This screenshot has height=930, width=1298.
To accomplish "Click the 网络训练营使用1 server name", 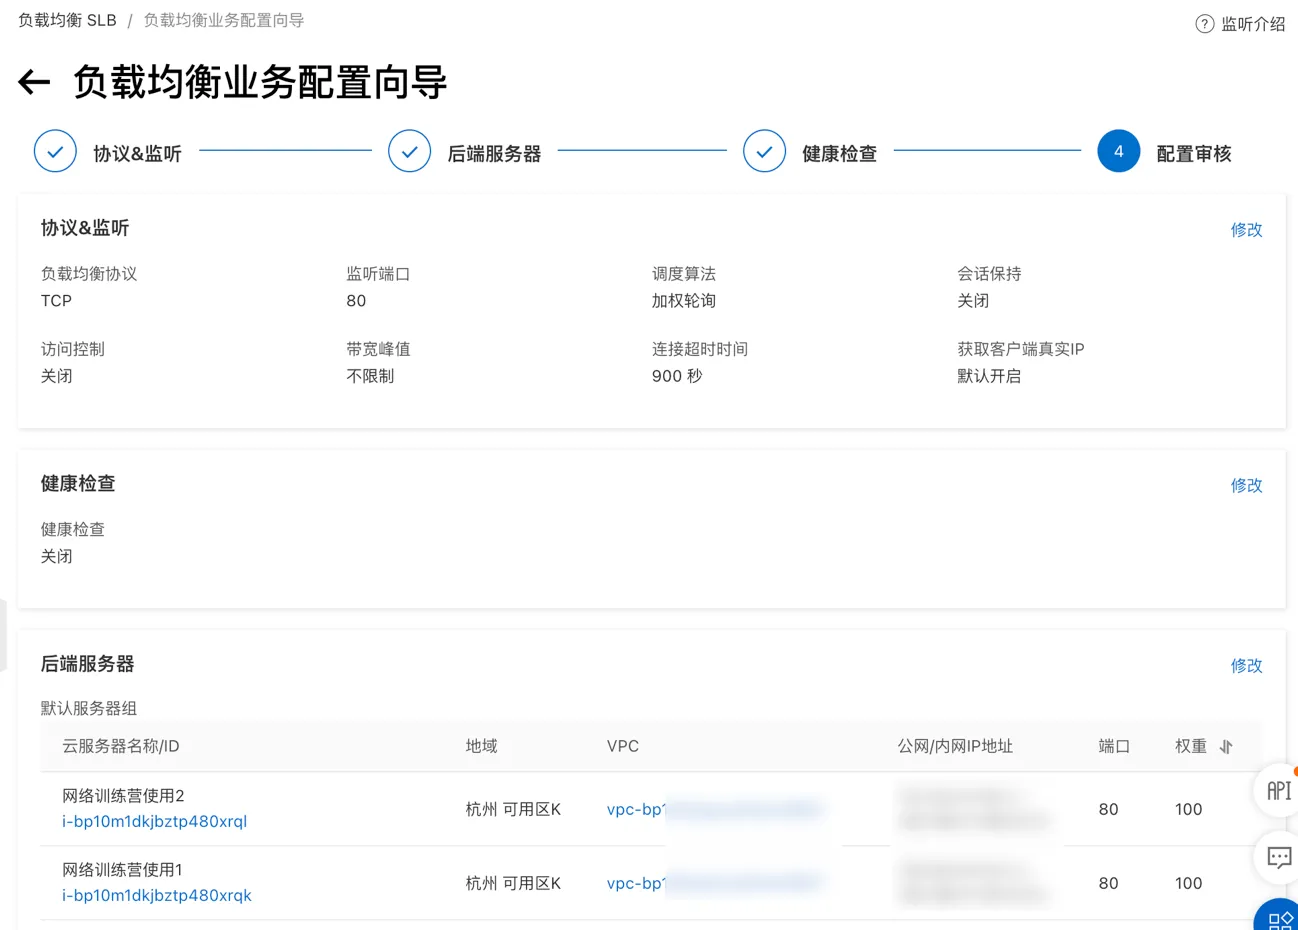I will coord(122,870).
